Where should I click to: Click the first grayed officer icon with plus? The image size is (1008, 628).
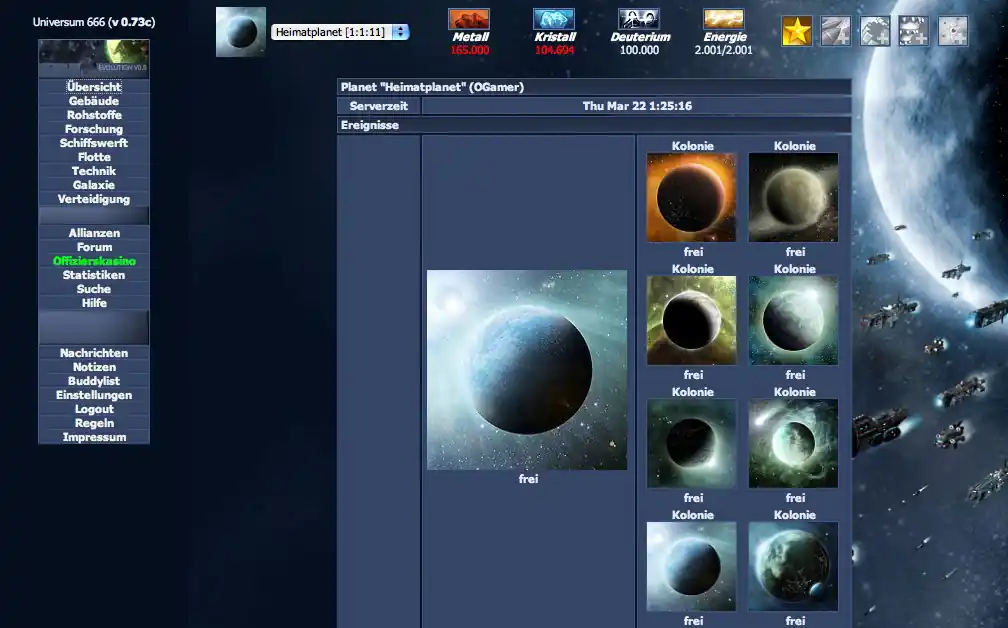click(836, 30)
